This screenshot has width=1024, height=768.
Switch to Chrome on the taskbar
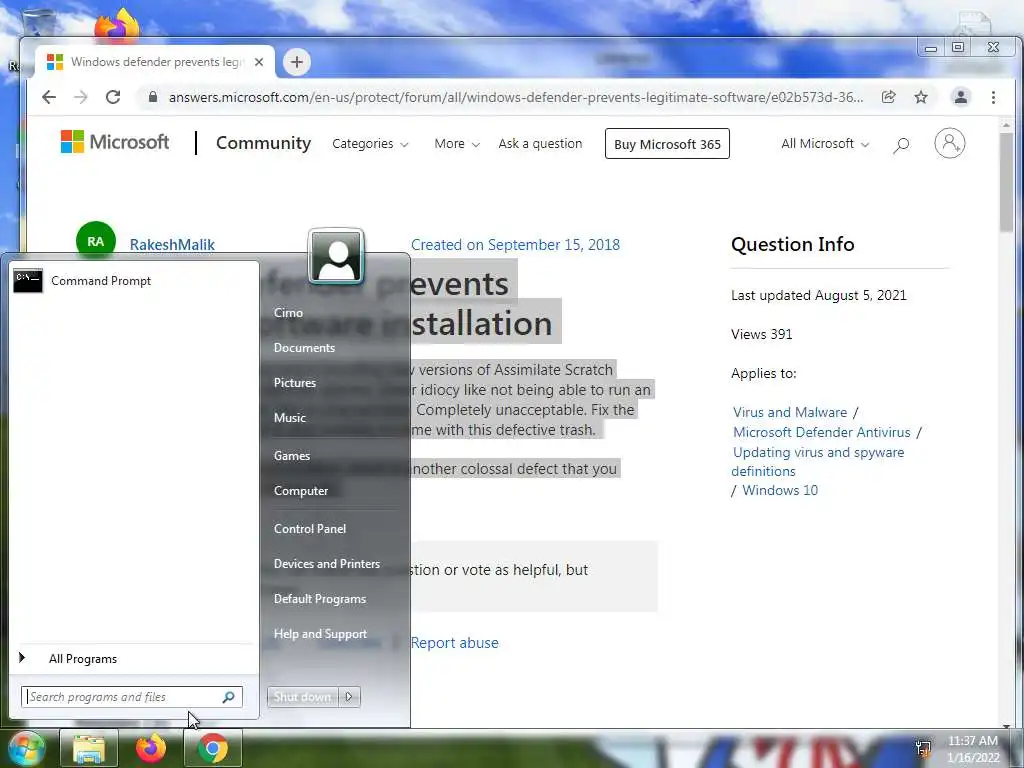(213, 748)
